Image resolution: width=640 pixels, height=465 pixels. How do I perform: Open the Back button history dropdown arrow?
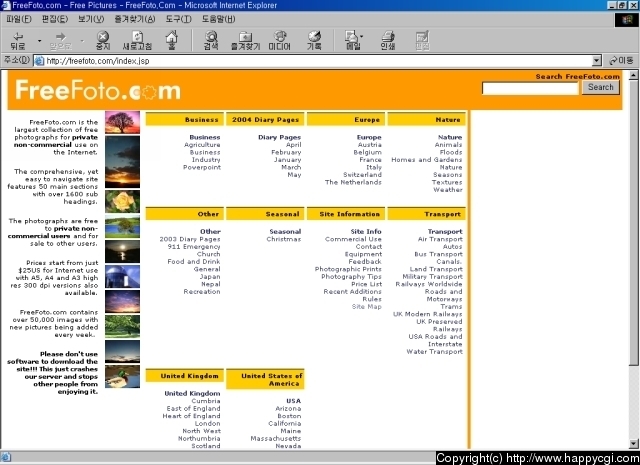(39, 41)
